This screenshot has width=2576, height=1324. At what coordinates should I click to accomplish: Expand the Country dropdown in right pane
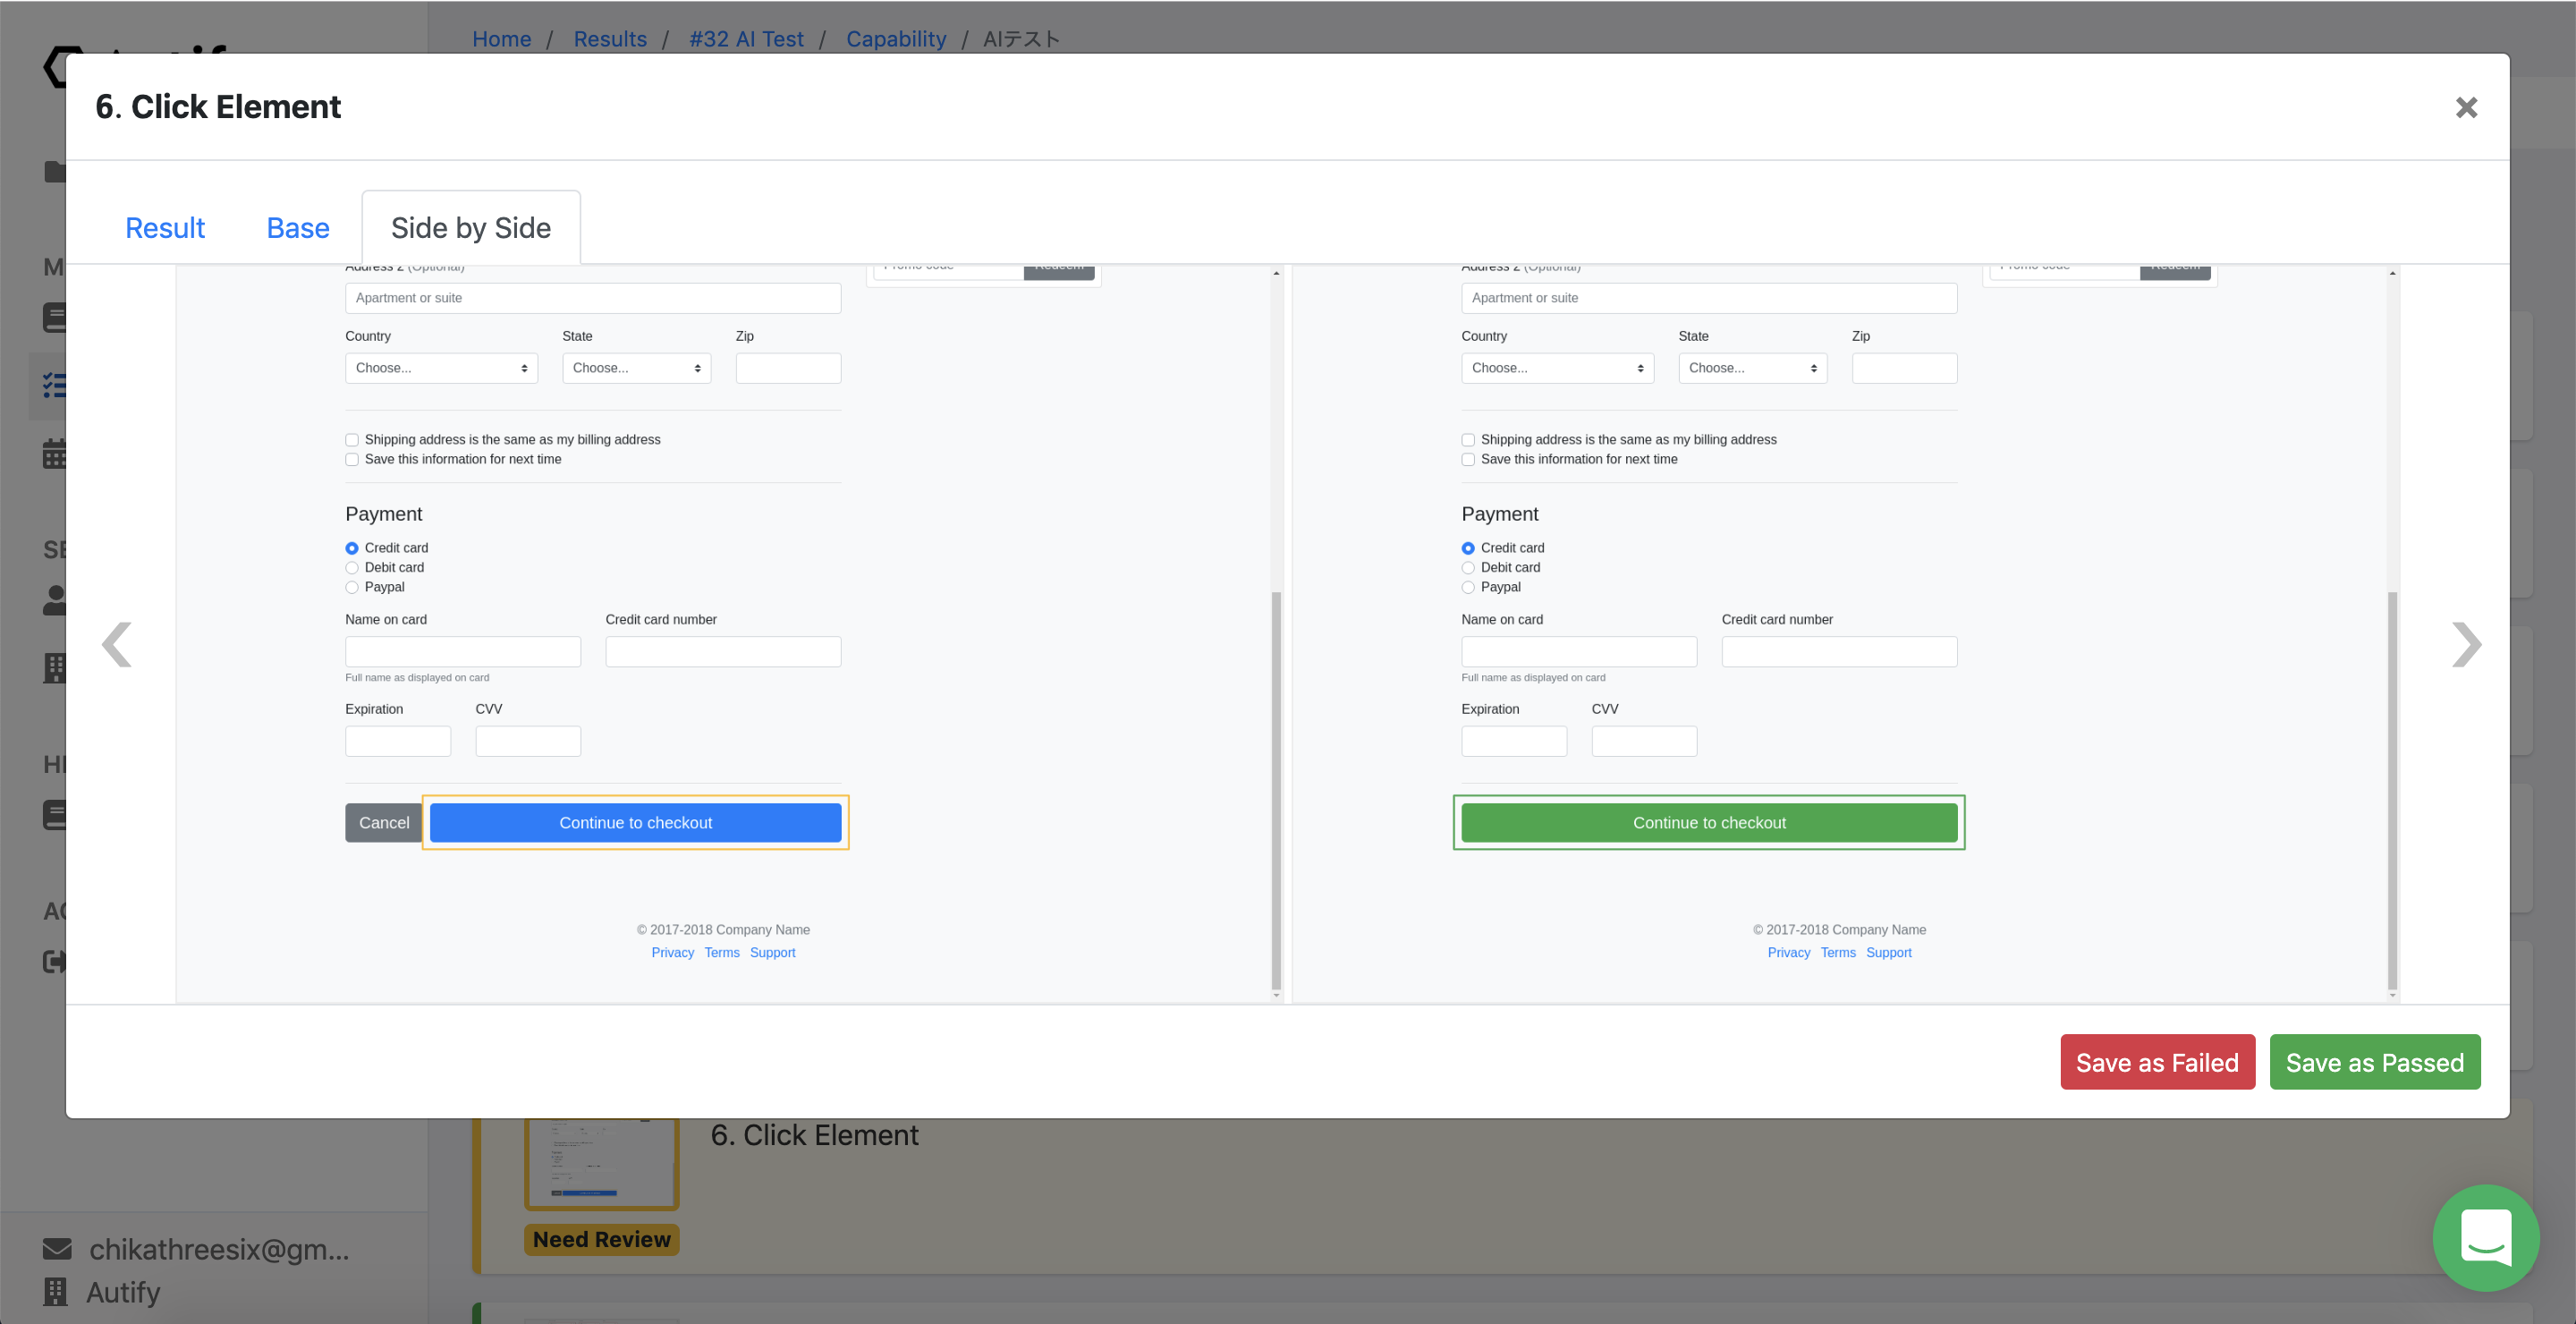pyautogui.click(x=1557, y=368)
